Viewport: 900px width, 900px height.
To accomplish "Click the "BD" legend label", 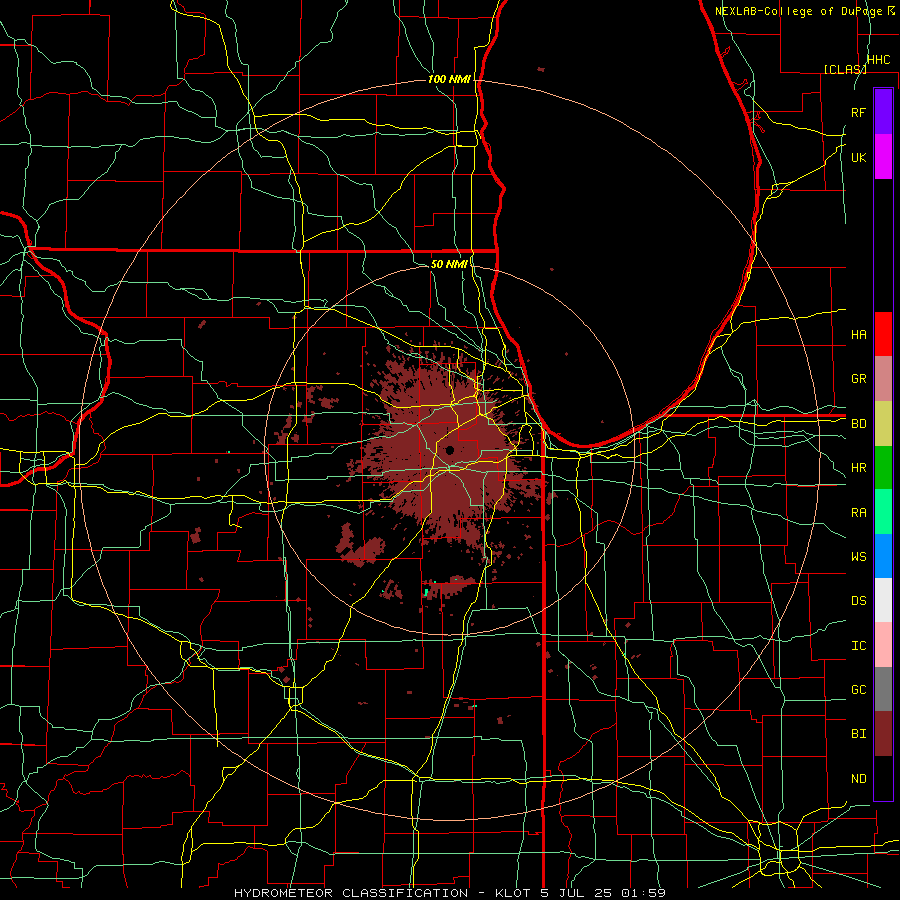I will tap(859, 424).
